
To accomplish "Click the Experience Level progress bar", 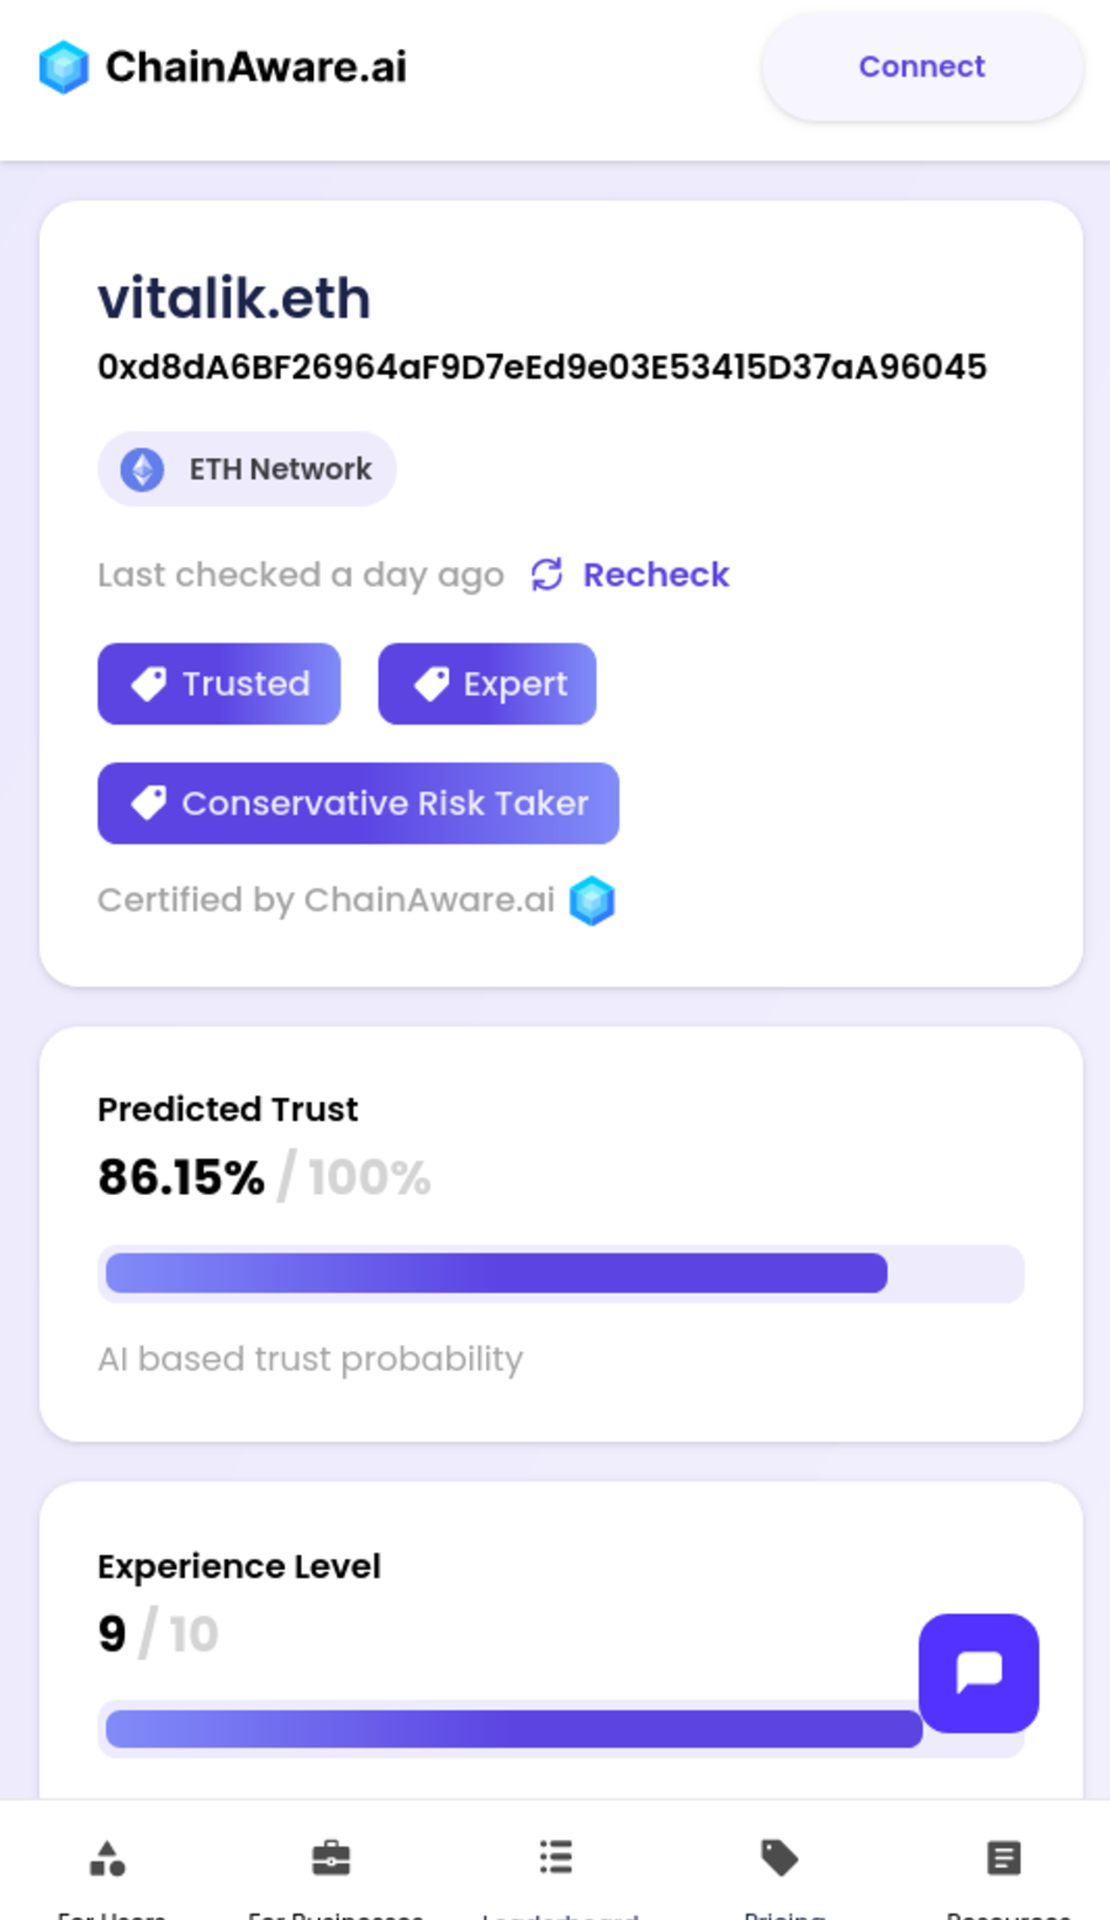I will click(x=561, y=1728).
